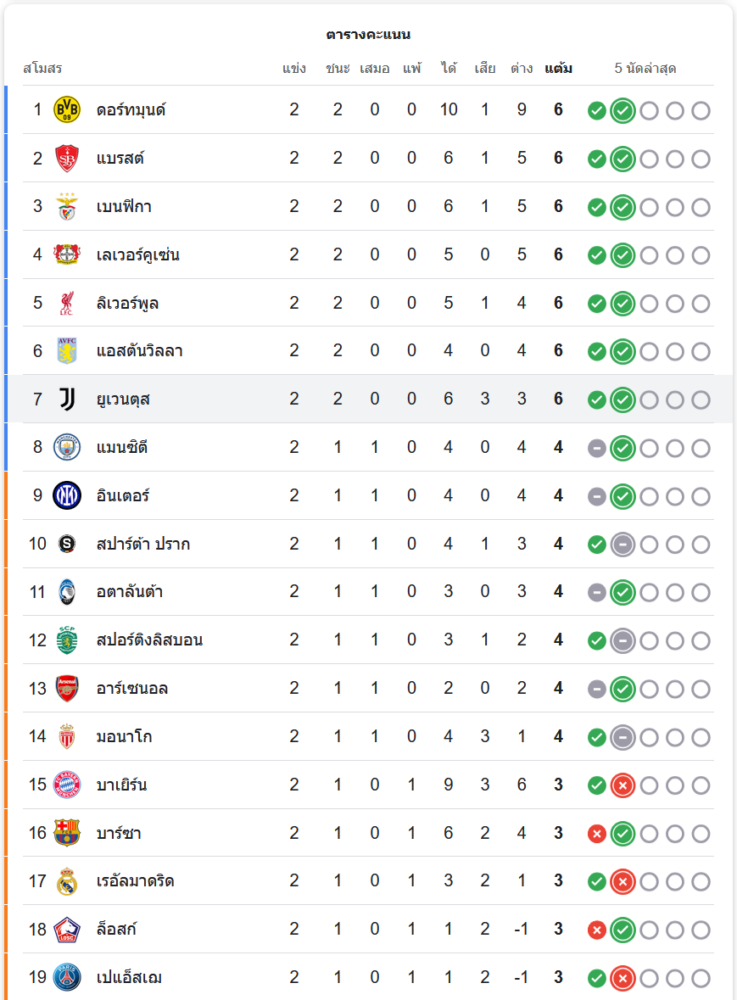Click the Arsenal club badge

67,688
